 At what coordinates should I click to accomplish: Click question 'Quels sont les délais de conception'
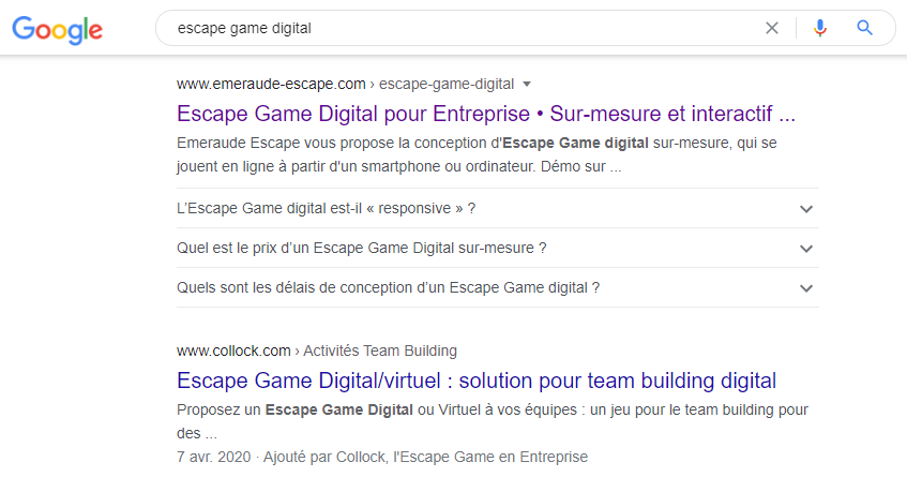coord(388,288)
